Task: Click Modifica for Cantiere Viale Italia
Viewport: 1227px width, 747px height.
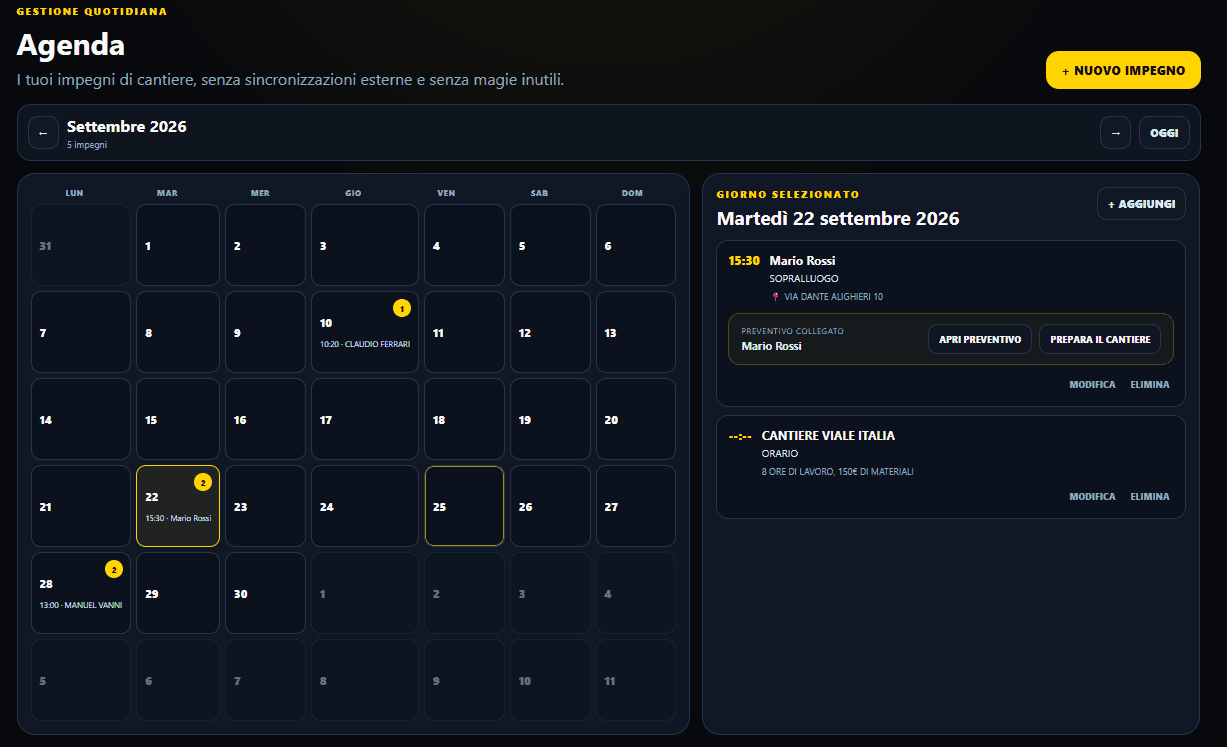Action: (x=1092, y=497)
